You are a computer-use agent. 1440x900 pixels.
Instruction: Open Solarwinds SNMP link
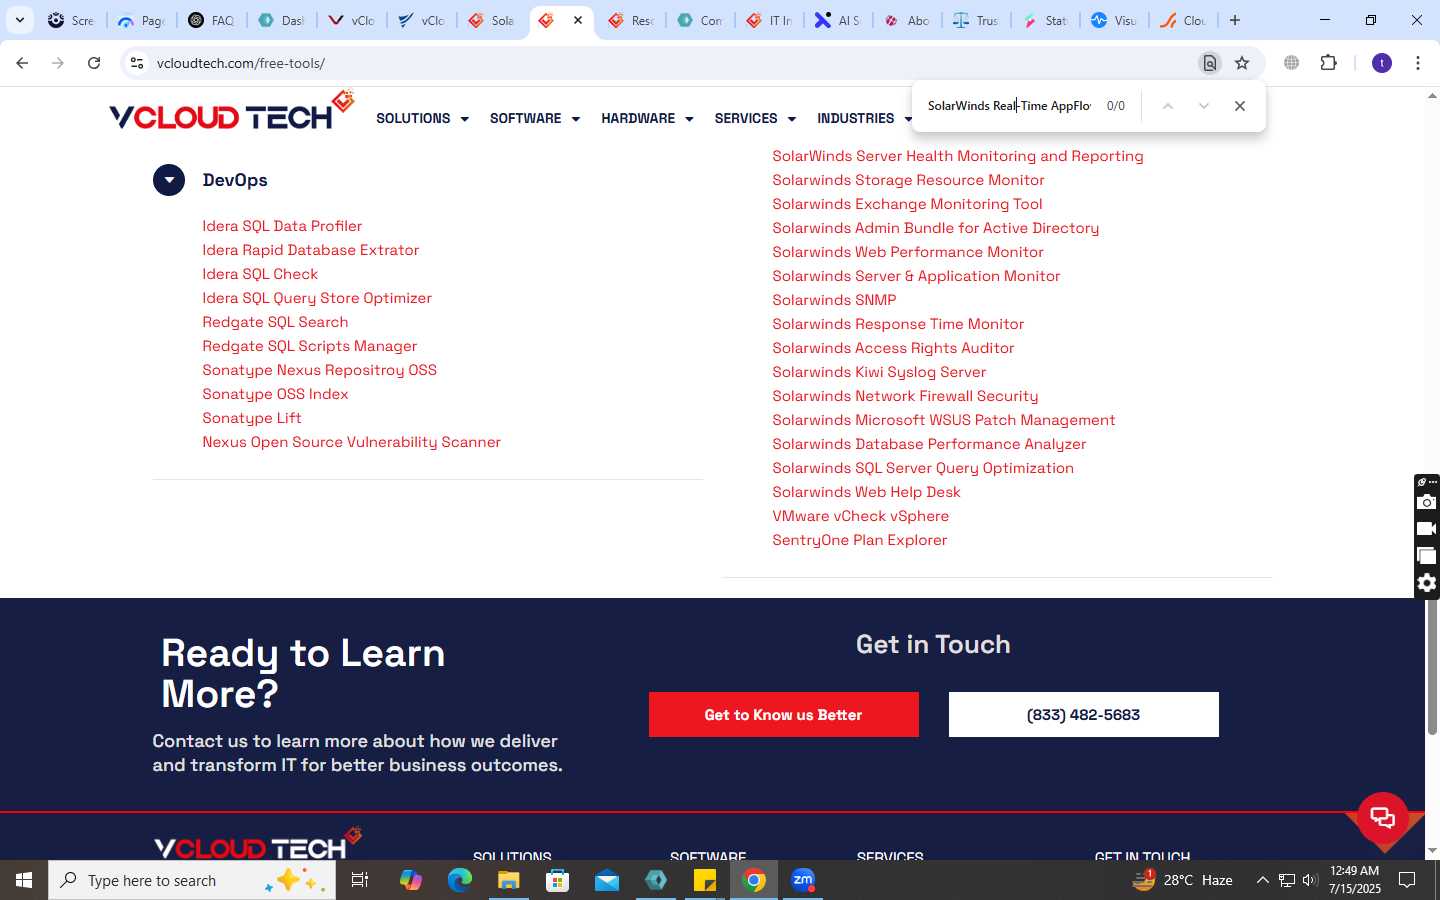pyautogui.click(x=834, y=300)
